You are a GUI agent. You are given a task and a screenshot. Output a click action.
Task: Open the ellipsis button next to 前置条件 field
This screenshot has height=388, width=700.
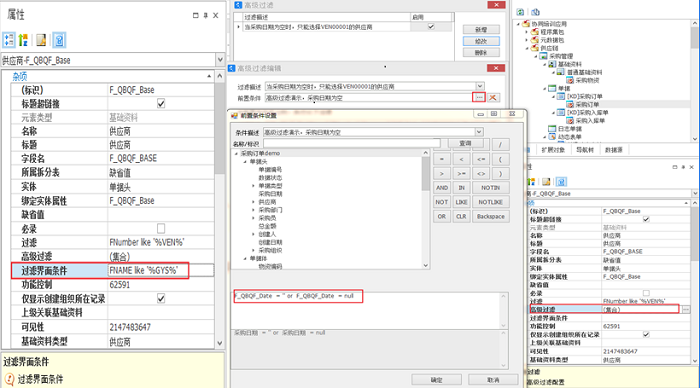tap(479, 97)
